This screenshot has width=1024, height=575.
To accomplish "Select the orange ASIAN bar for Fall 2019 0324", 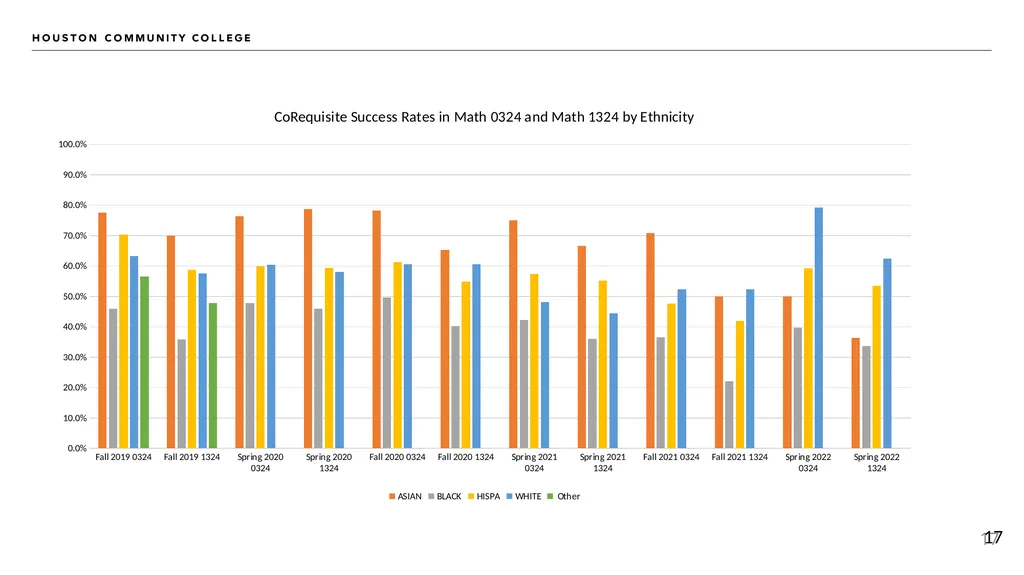I will click(x=103, y=331).
